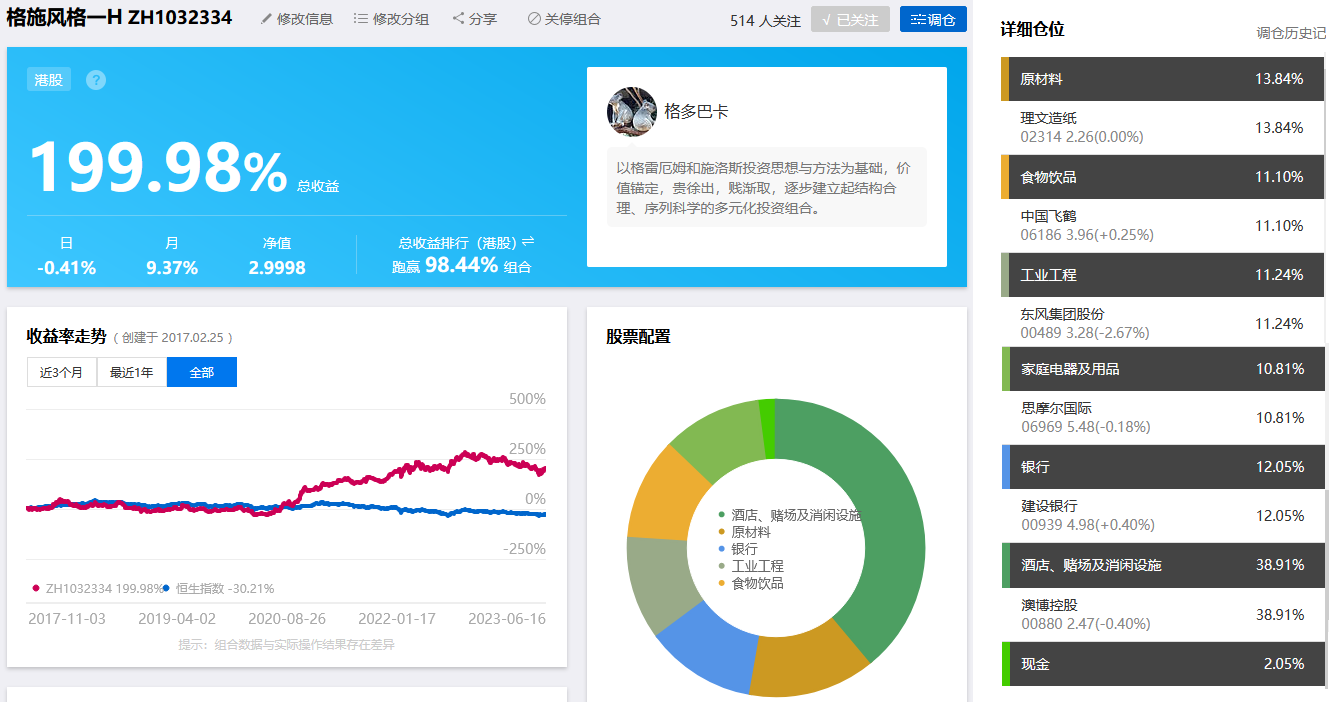Screen dimensions: 1334x719
Task: Click the 净值 2.9998 value
Action: click(277, 267)
